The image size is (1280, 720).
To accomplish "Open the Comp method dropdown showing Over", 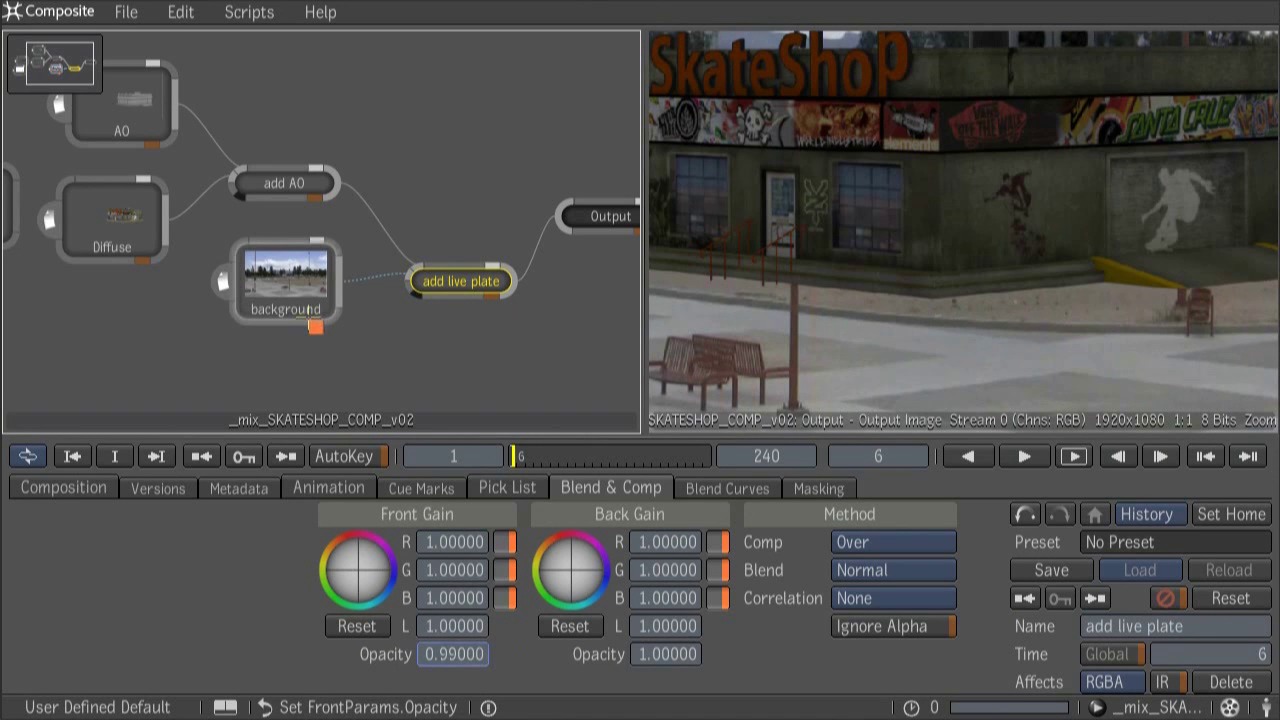I will 894,542.
